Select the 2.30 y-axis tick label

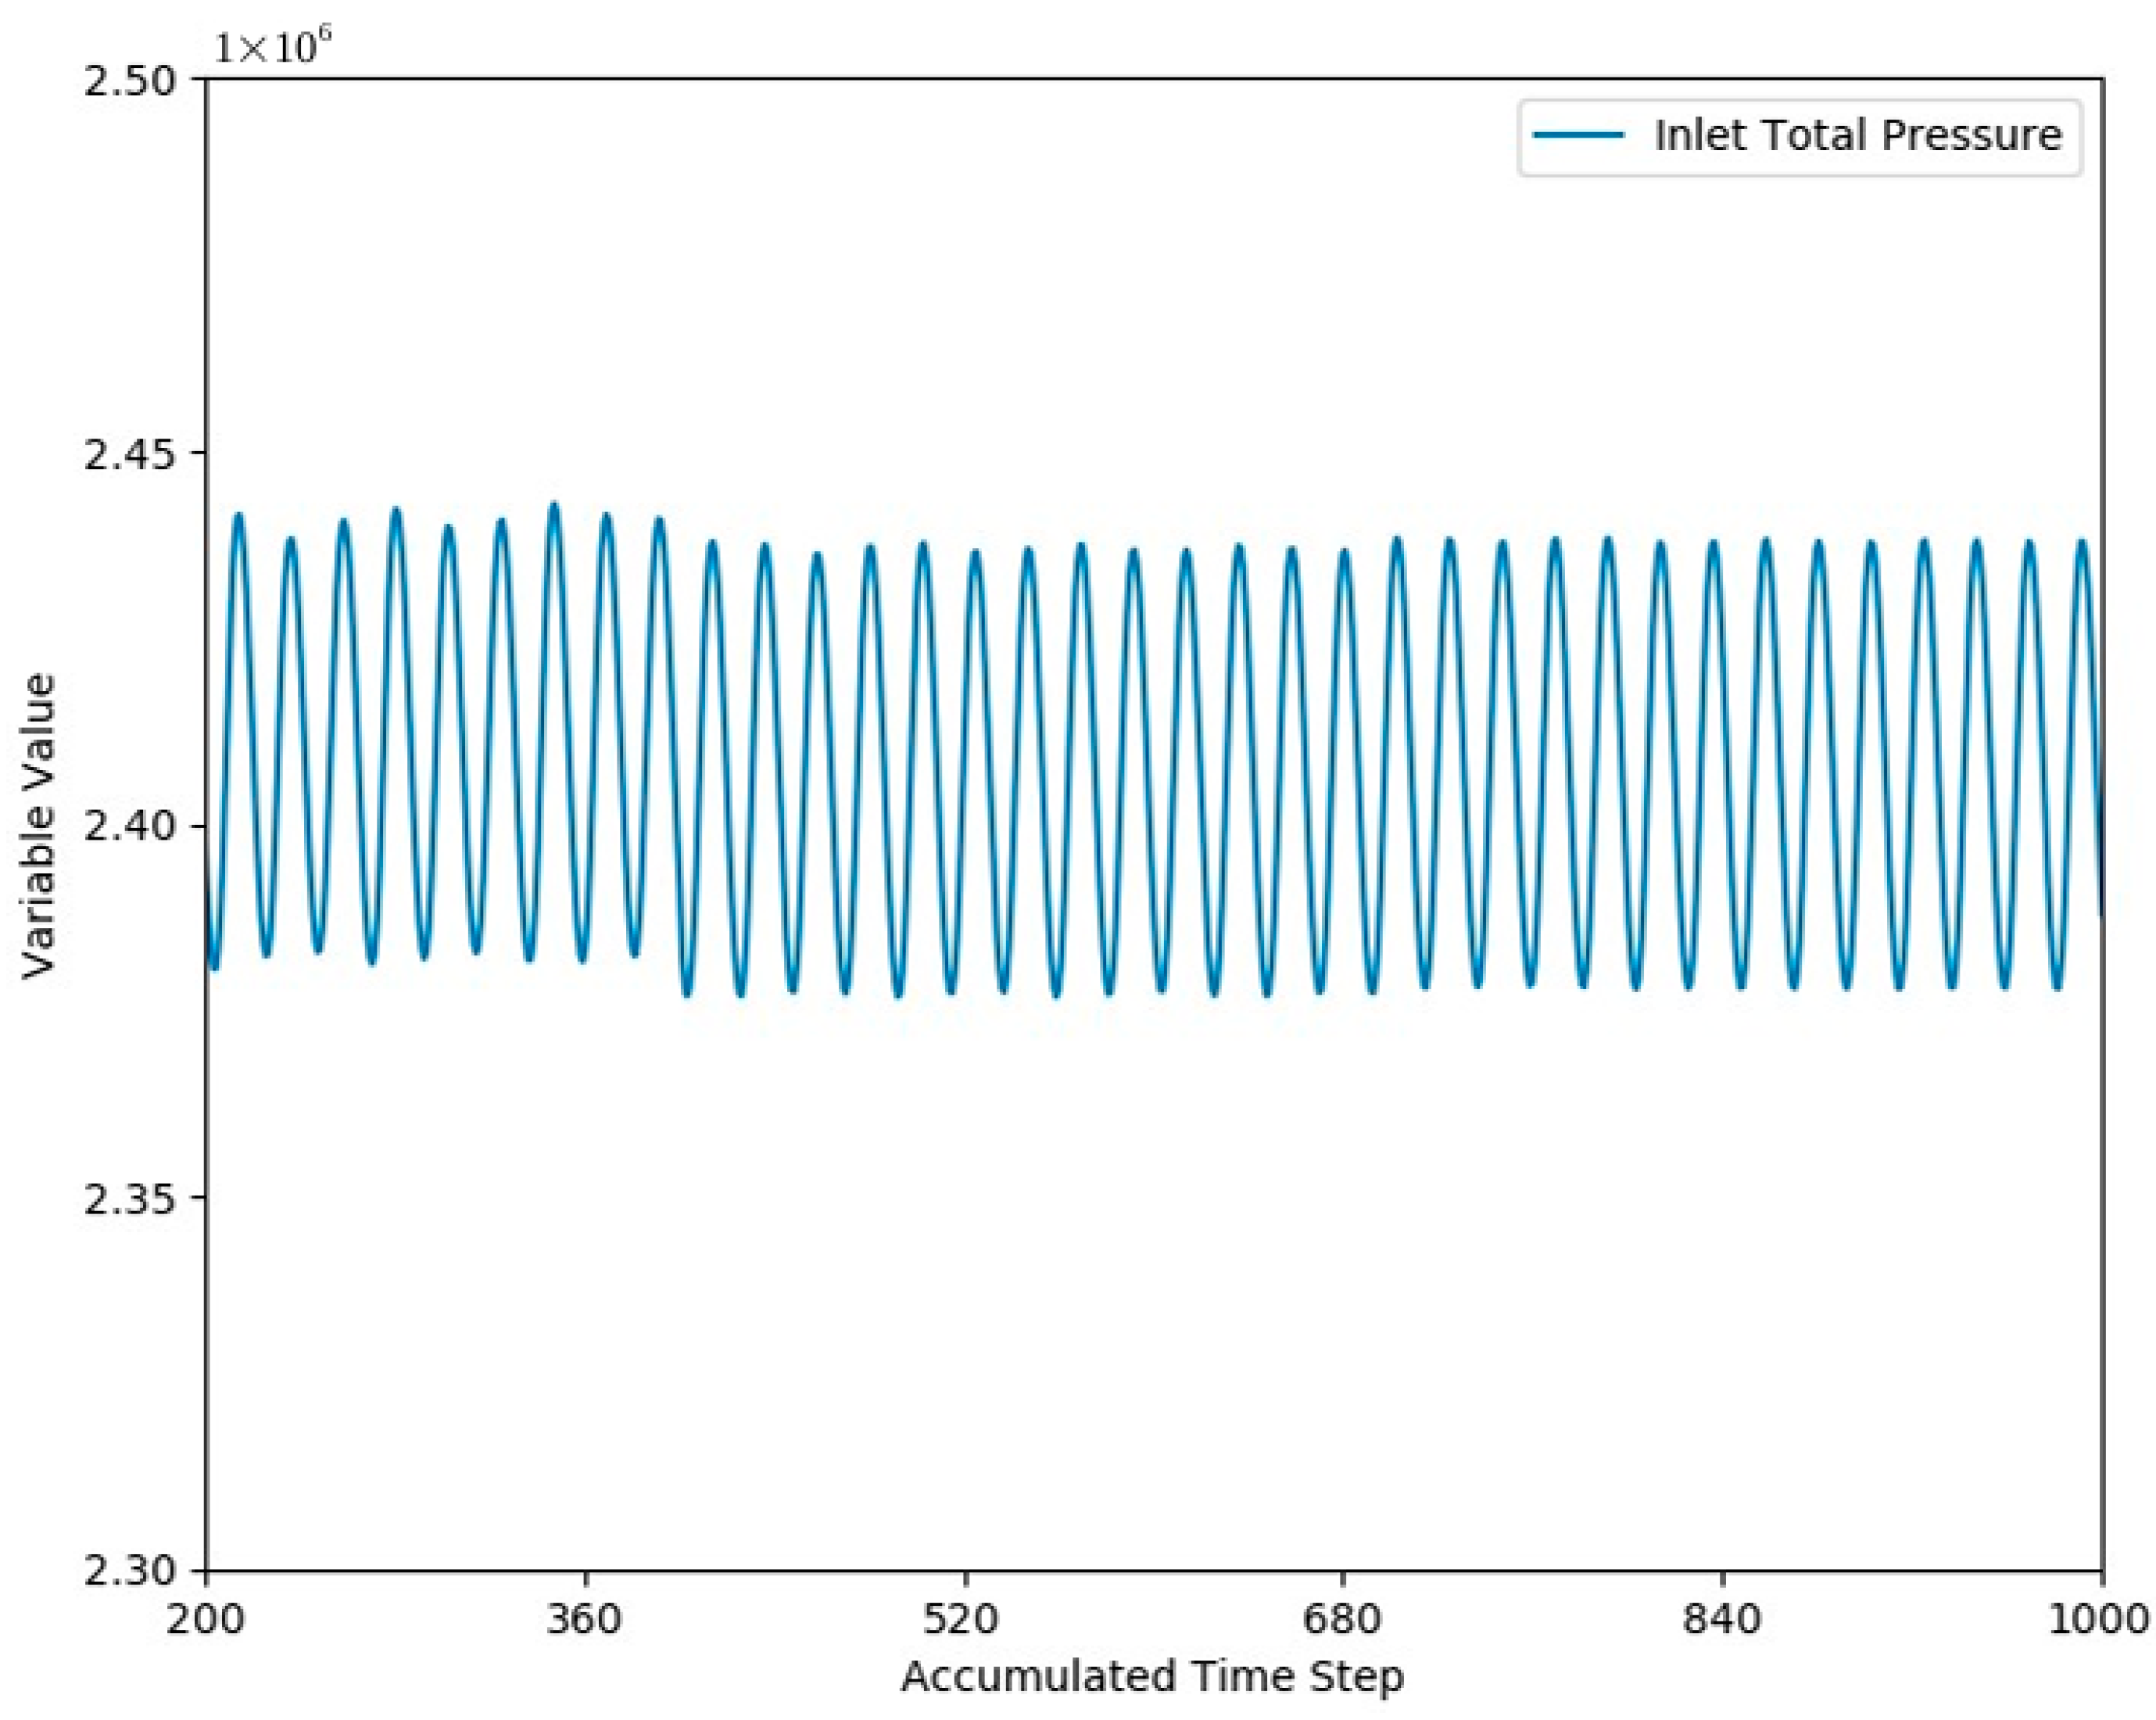tap(129, 1572)
